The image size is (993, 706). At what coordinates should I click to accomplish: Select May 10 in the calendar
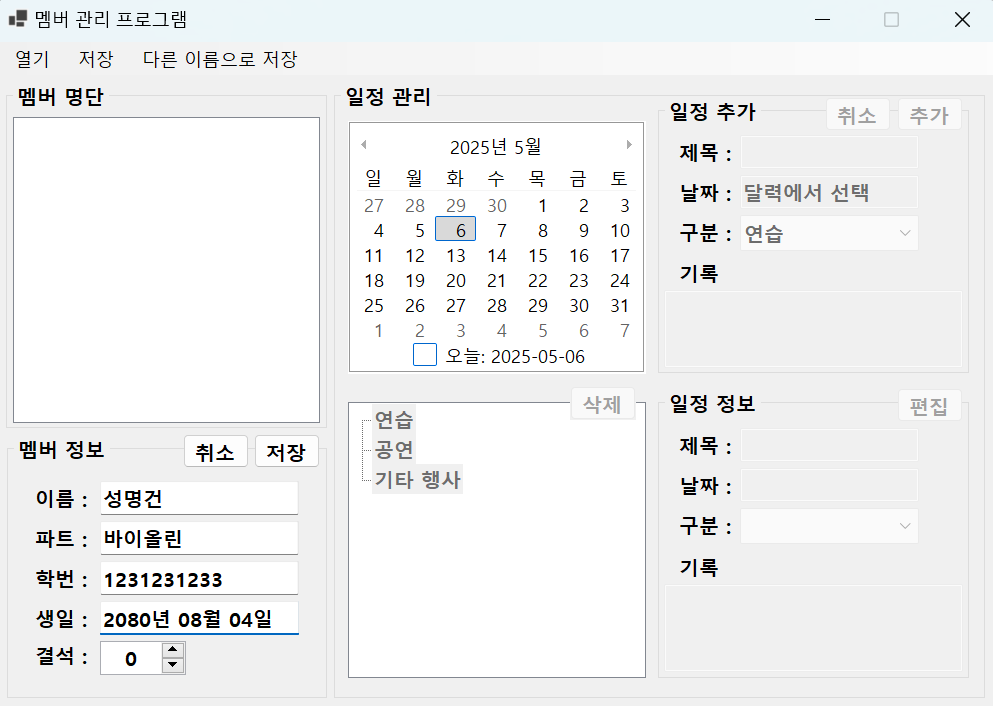click(619, 230)
